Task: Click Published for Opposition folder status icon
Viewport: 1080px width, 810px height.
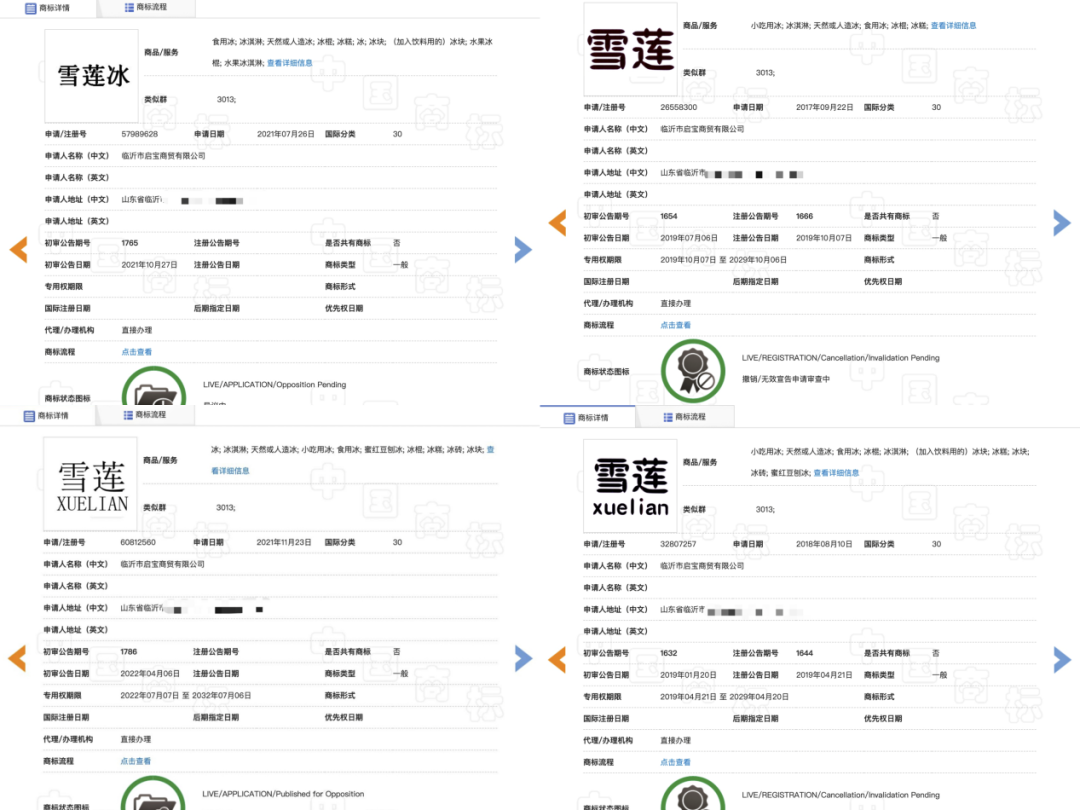Action: click(x=153, y=793)
